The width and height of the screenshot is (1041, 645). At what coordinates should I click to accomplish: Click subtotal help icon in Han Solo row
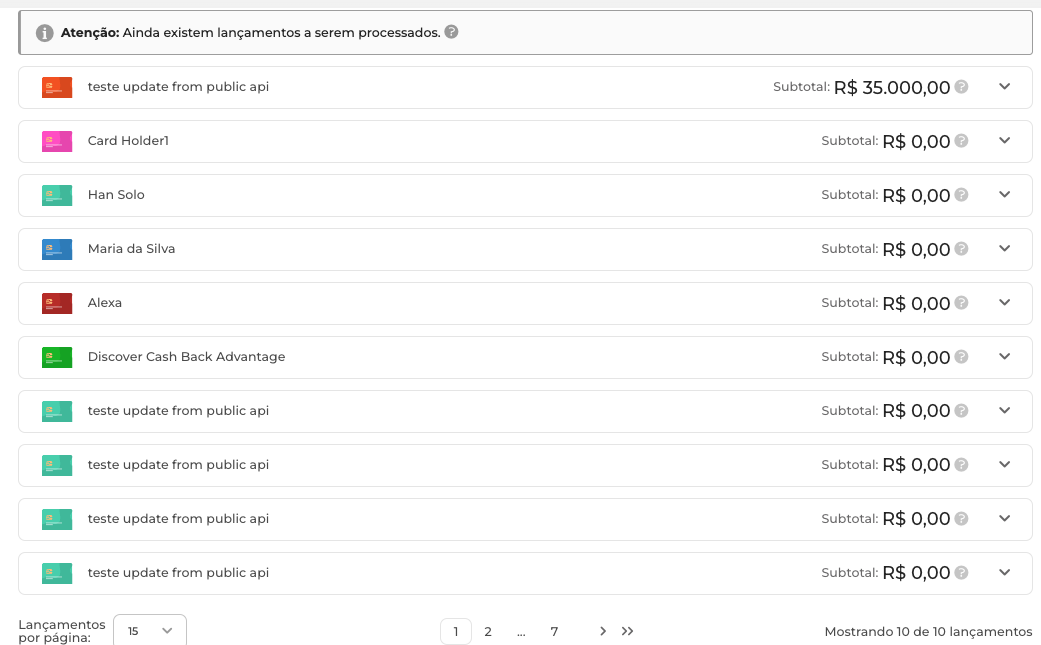961,195
